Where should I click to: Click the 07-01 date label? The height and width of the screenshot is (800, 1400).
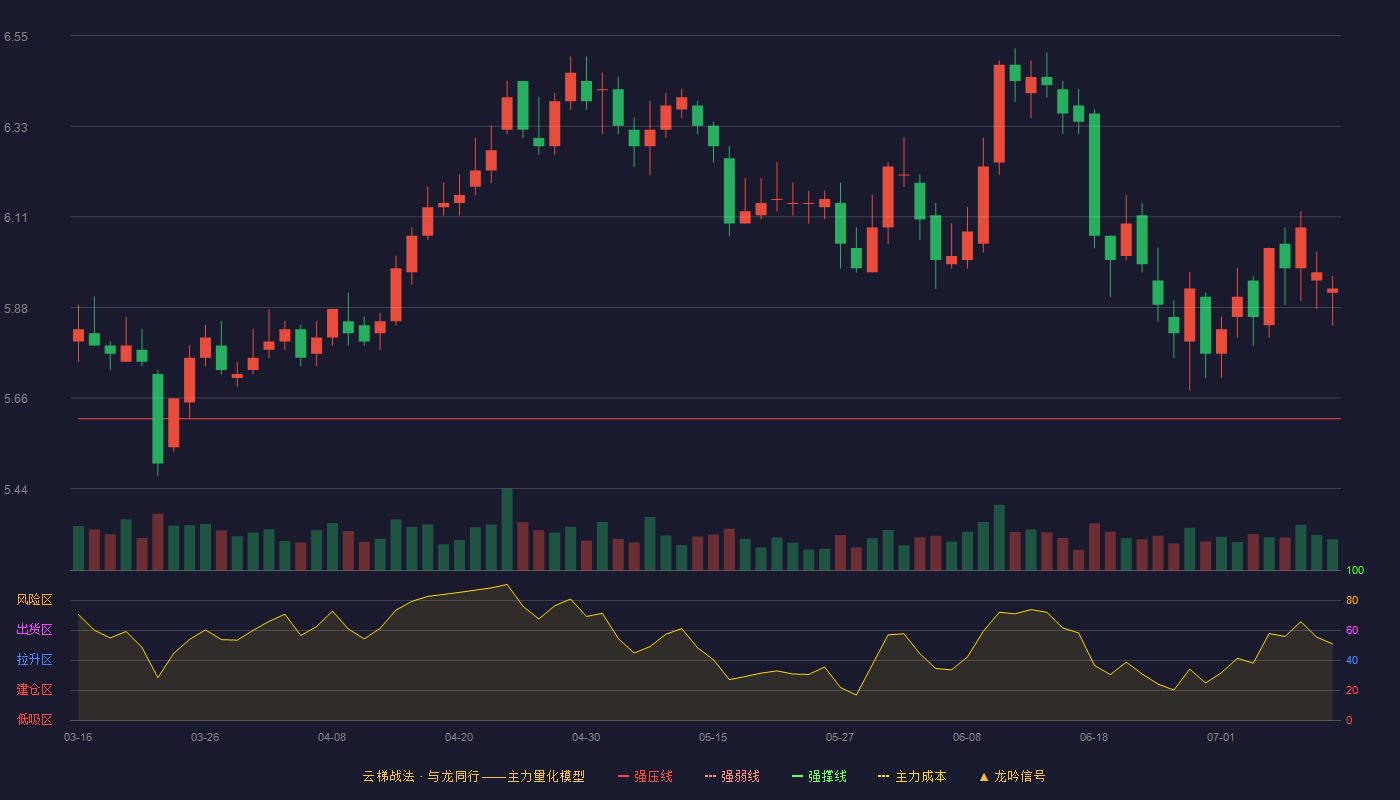1221,737
